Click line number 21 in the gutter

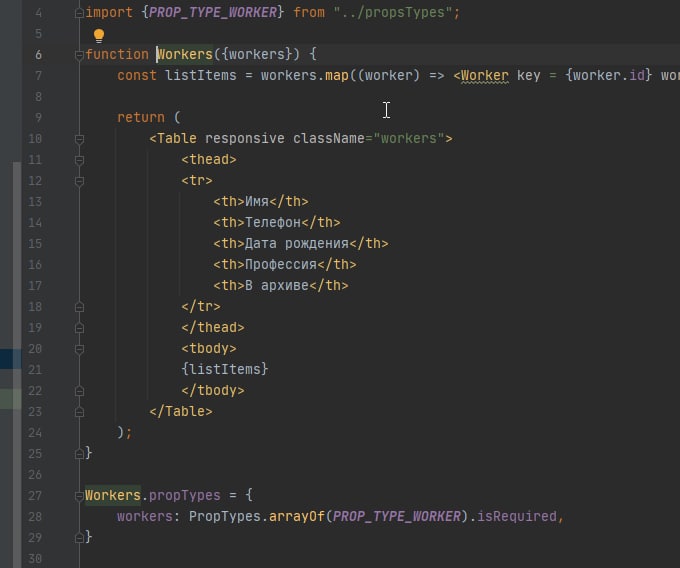click(x=35, y=370)
